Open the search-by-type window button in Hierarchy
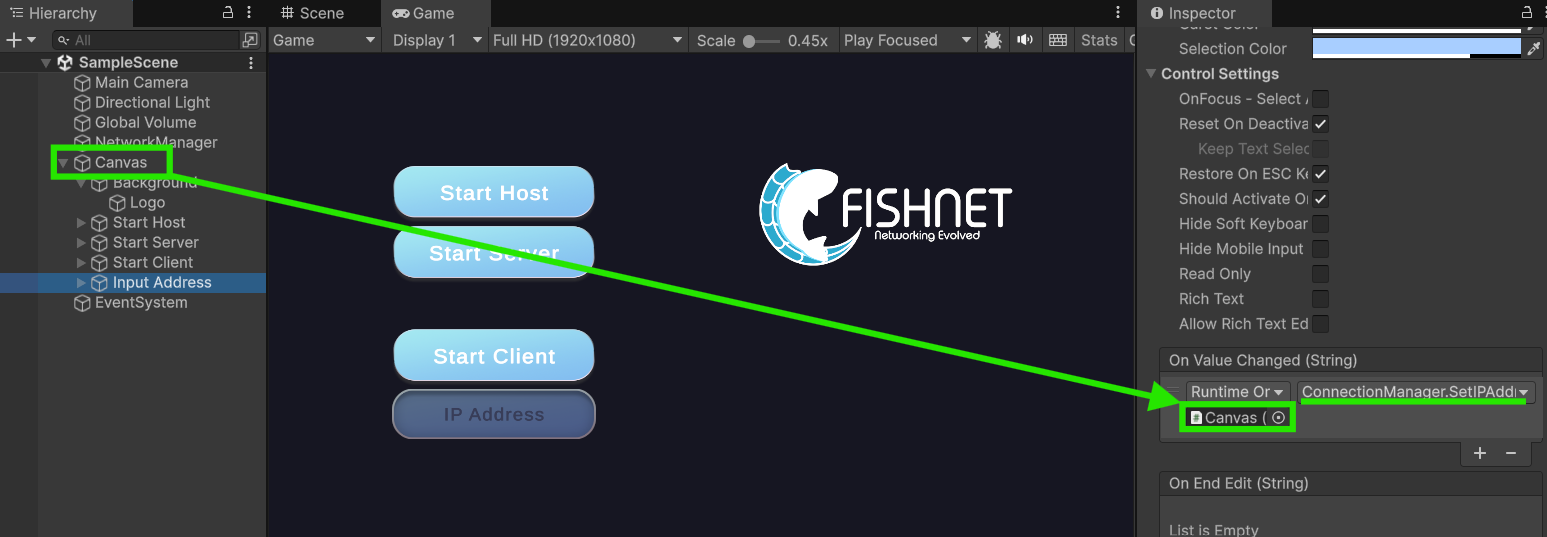Image resolution: width=1547 pixels, height=537 pixels. pos(250,40)
